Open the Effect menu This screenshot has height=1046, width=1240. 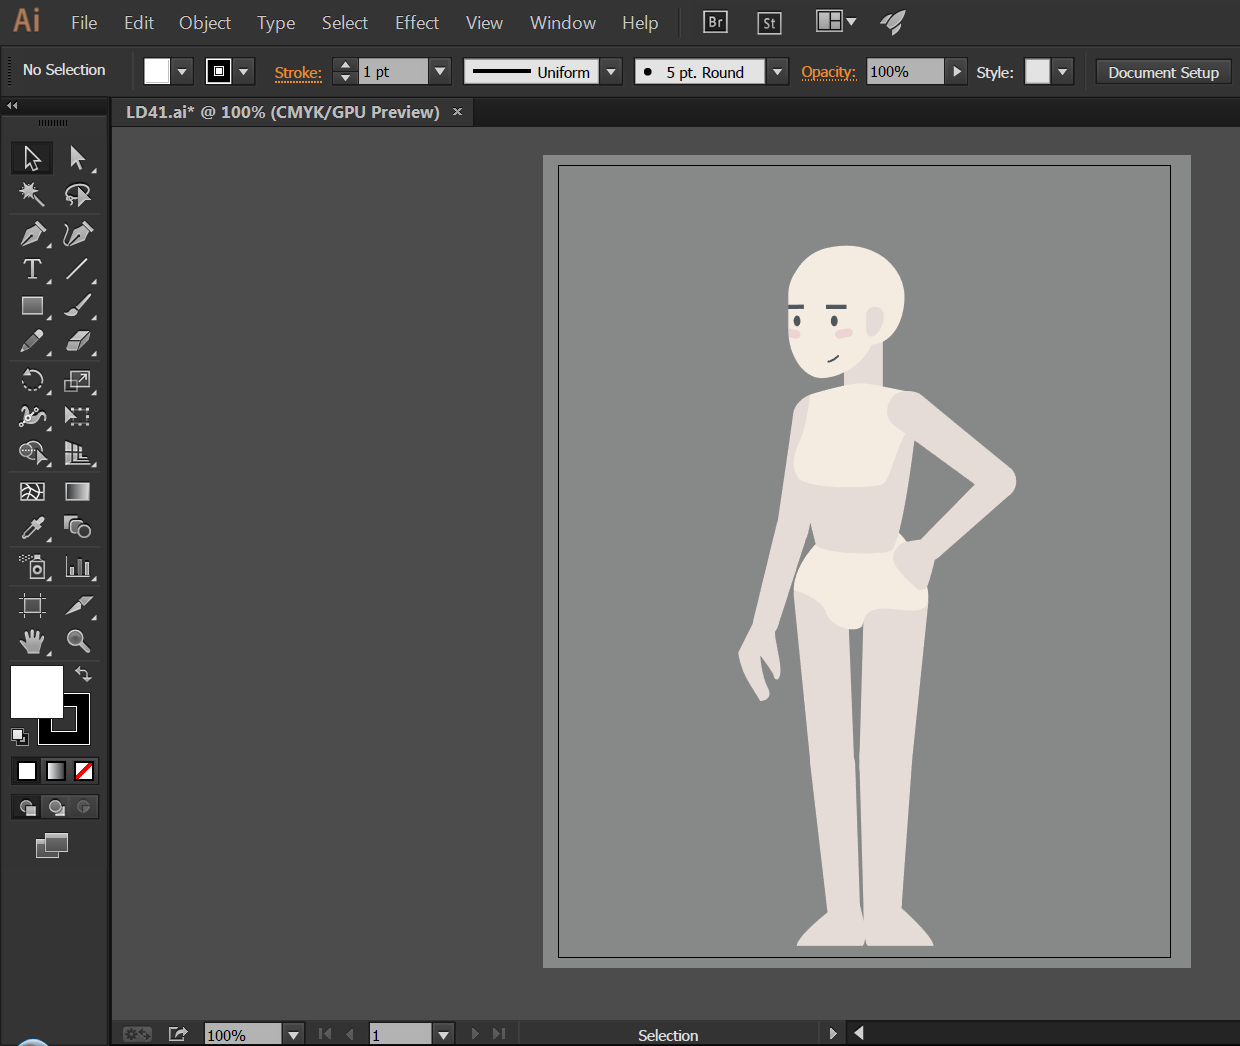click(416, 23)
